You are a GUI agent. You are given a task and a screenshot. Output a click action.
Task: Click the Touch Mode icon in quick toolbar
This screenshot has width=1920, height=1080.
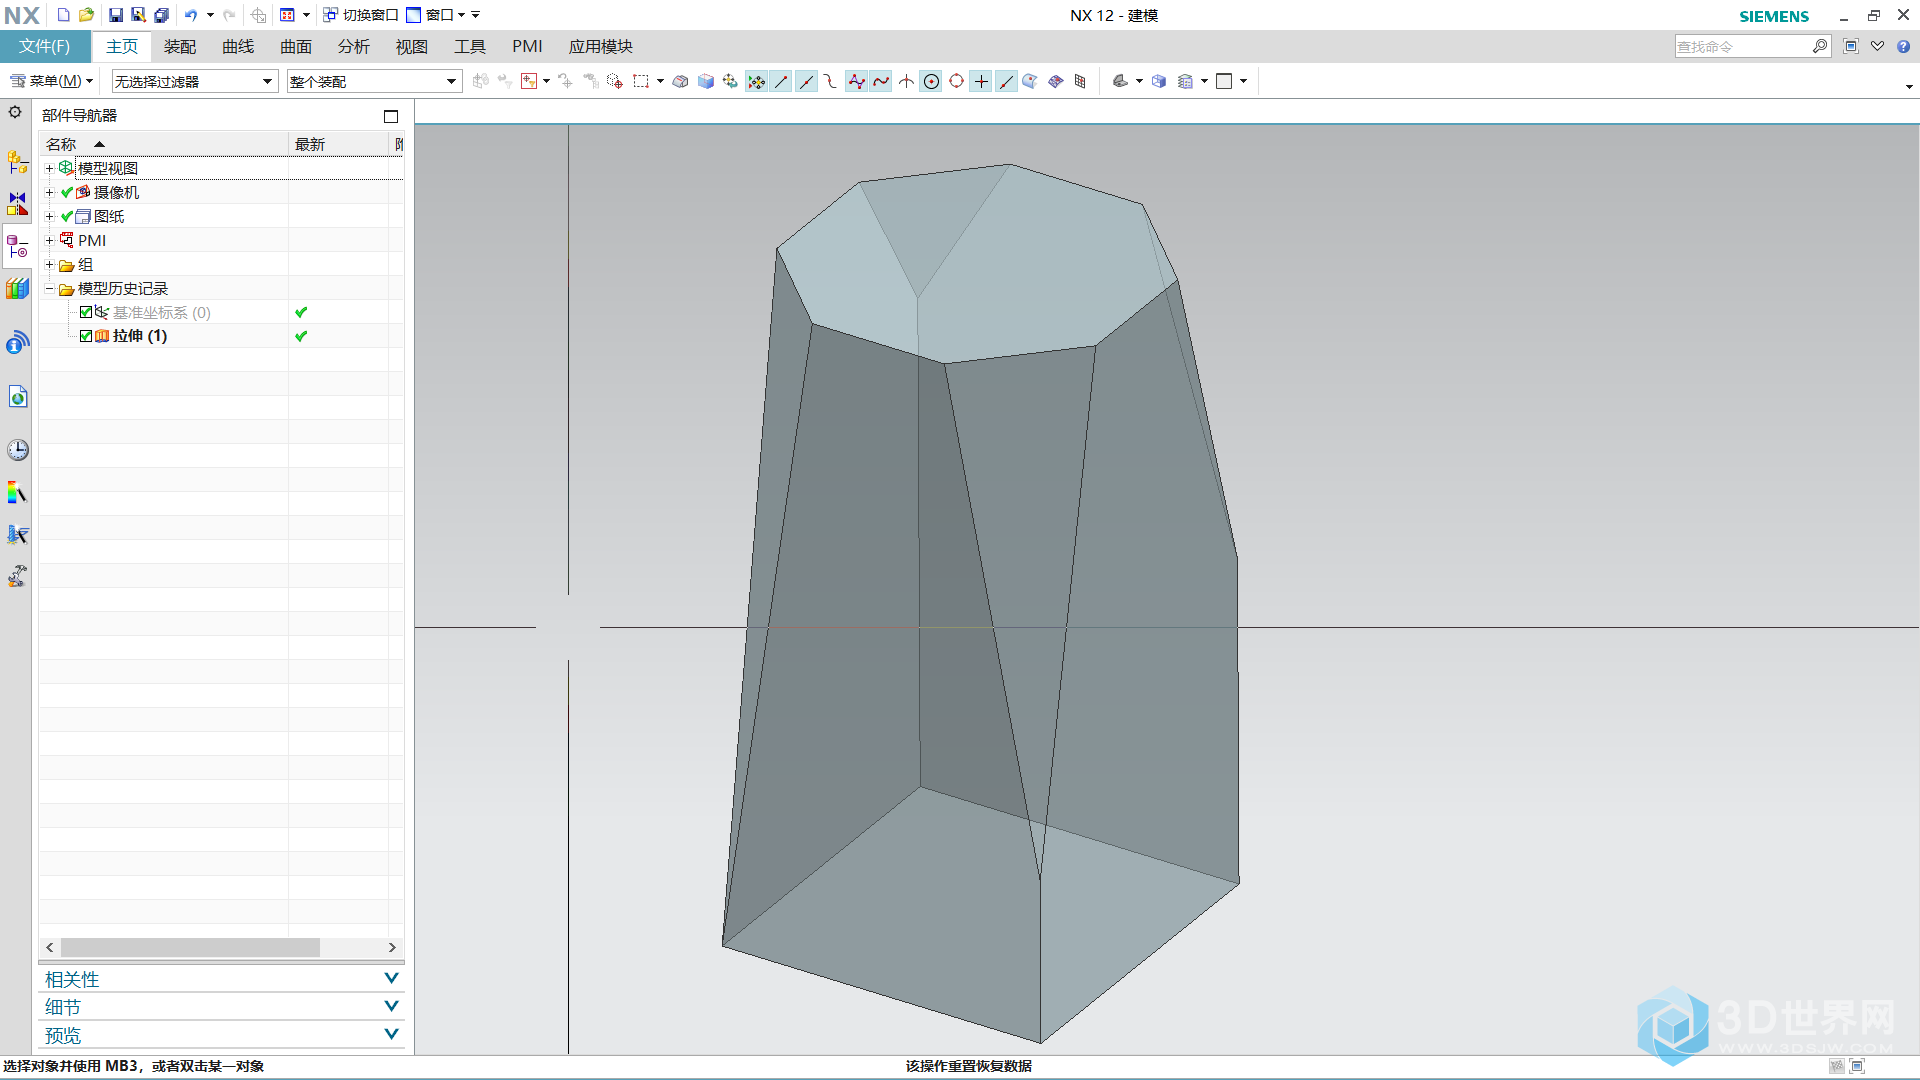[x=258, y=15]
